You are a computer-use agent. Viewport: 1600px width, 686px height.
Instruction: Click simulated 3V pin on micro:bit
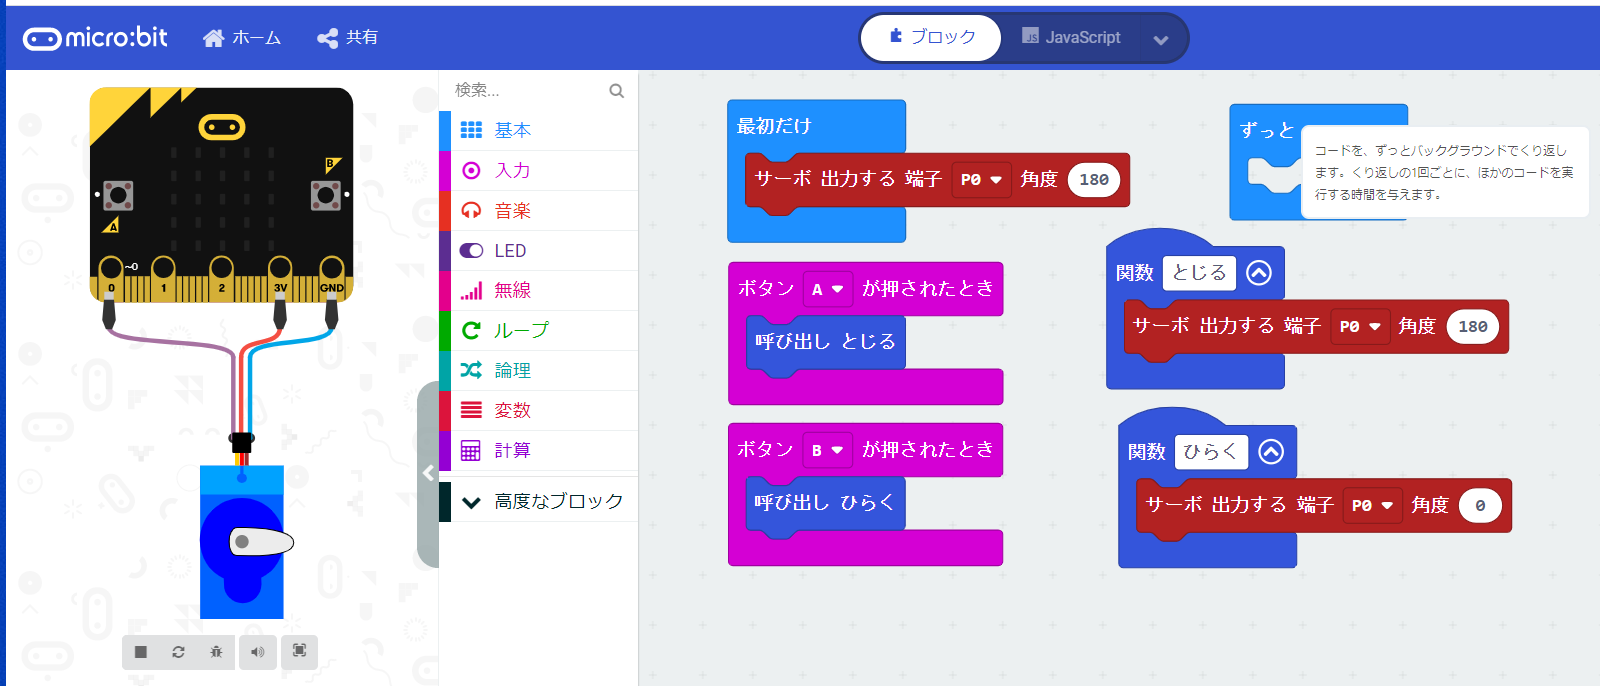(280, 279)
